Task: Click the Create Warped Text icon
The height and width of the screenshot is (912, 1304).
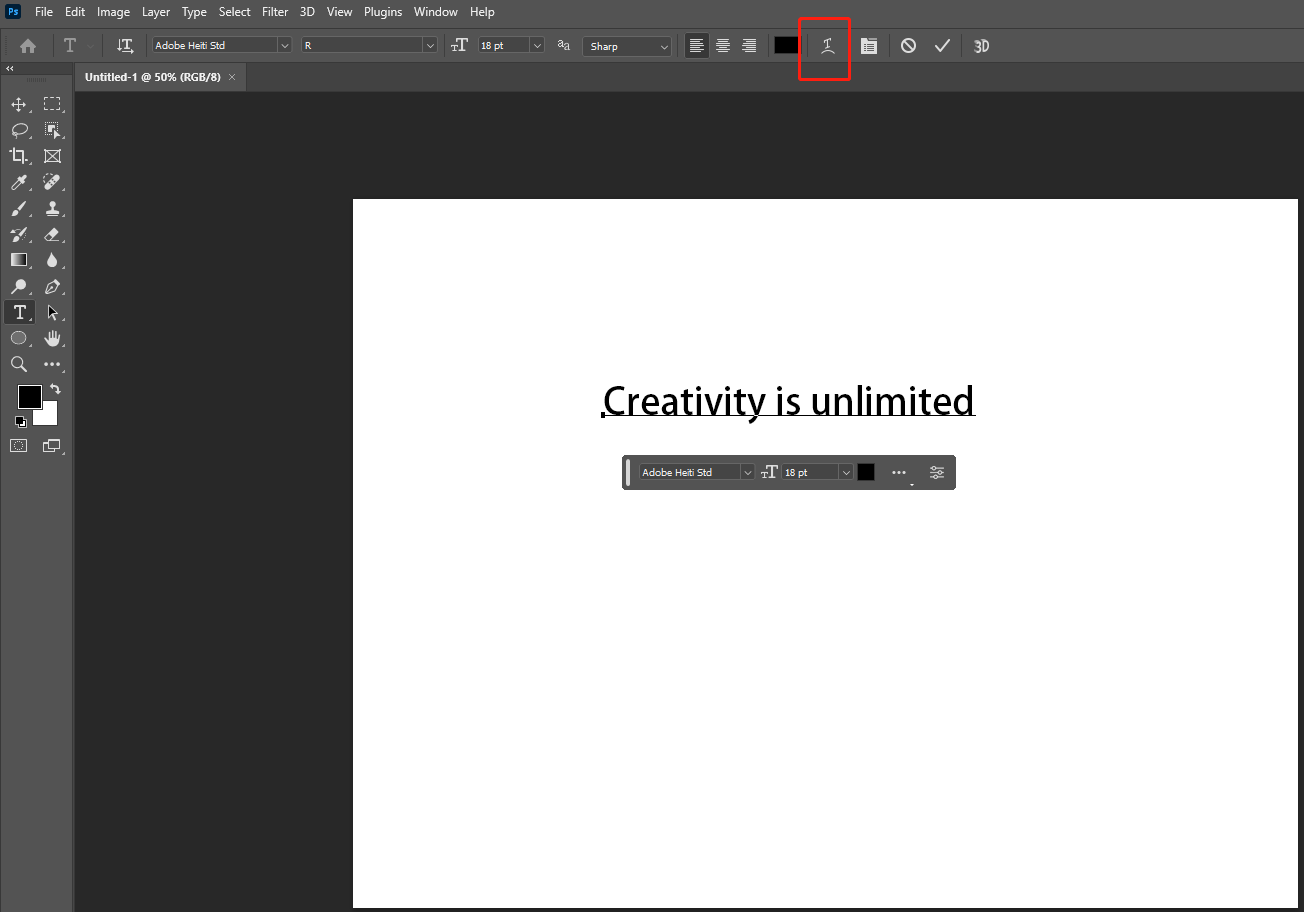Action: (827, 46)
